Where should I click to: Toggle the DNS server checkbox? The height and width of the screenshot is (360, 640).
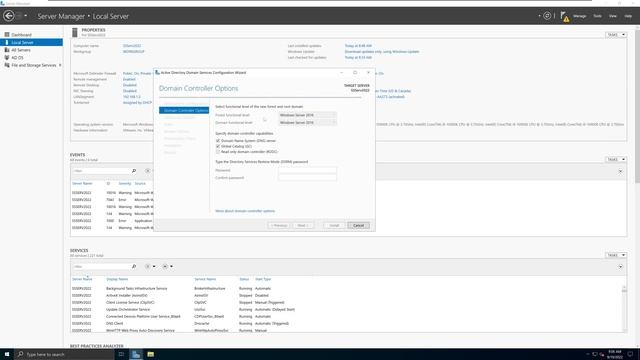click(218, 140)
